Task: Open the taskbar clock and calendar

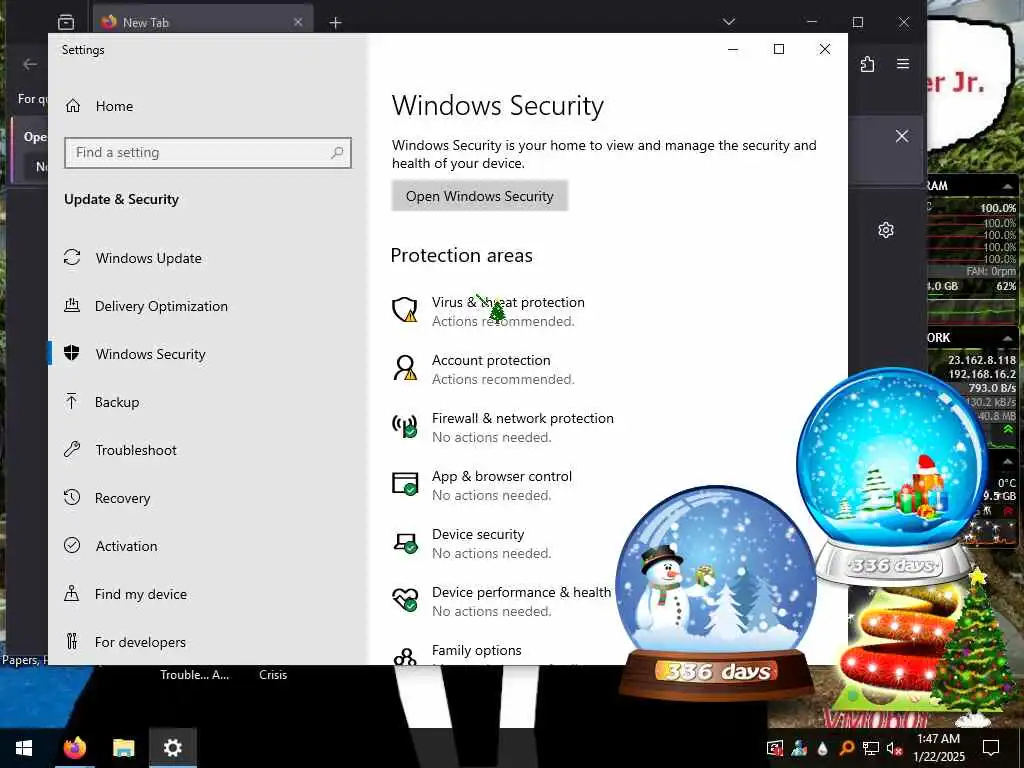Action: pos(938,748)
